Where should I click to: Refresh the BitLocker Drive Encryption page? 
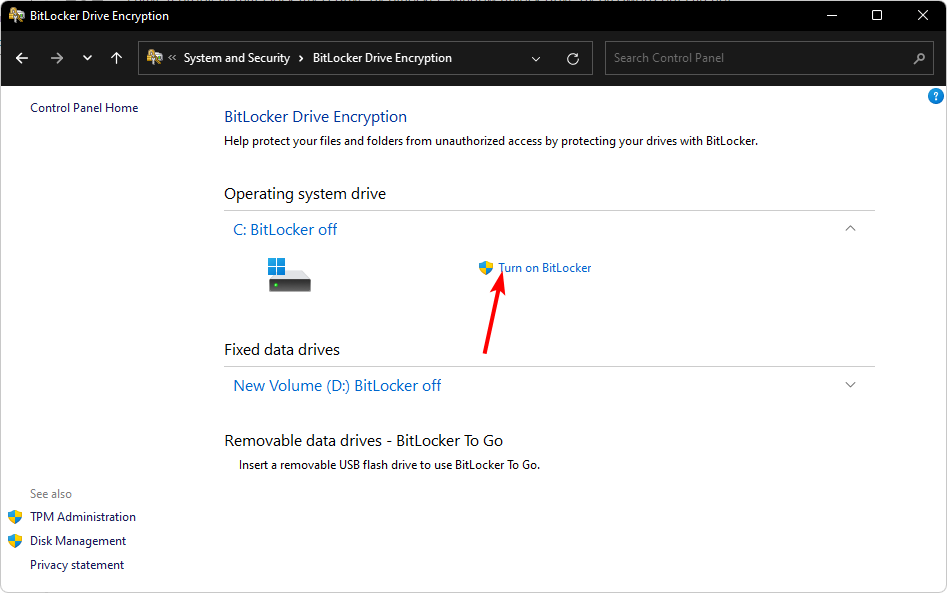pos(573,59)
